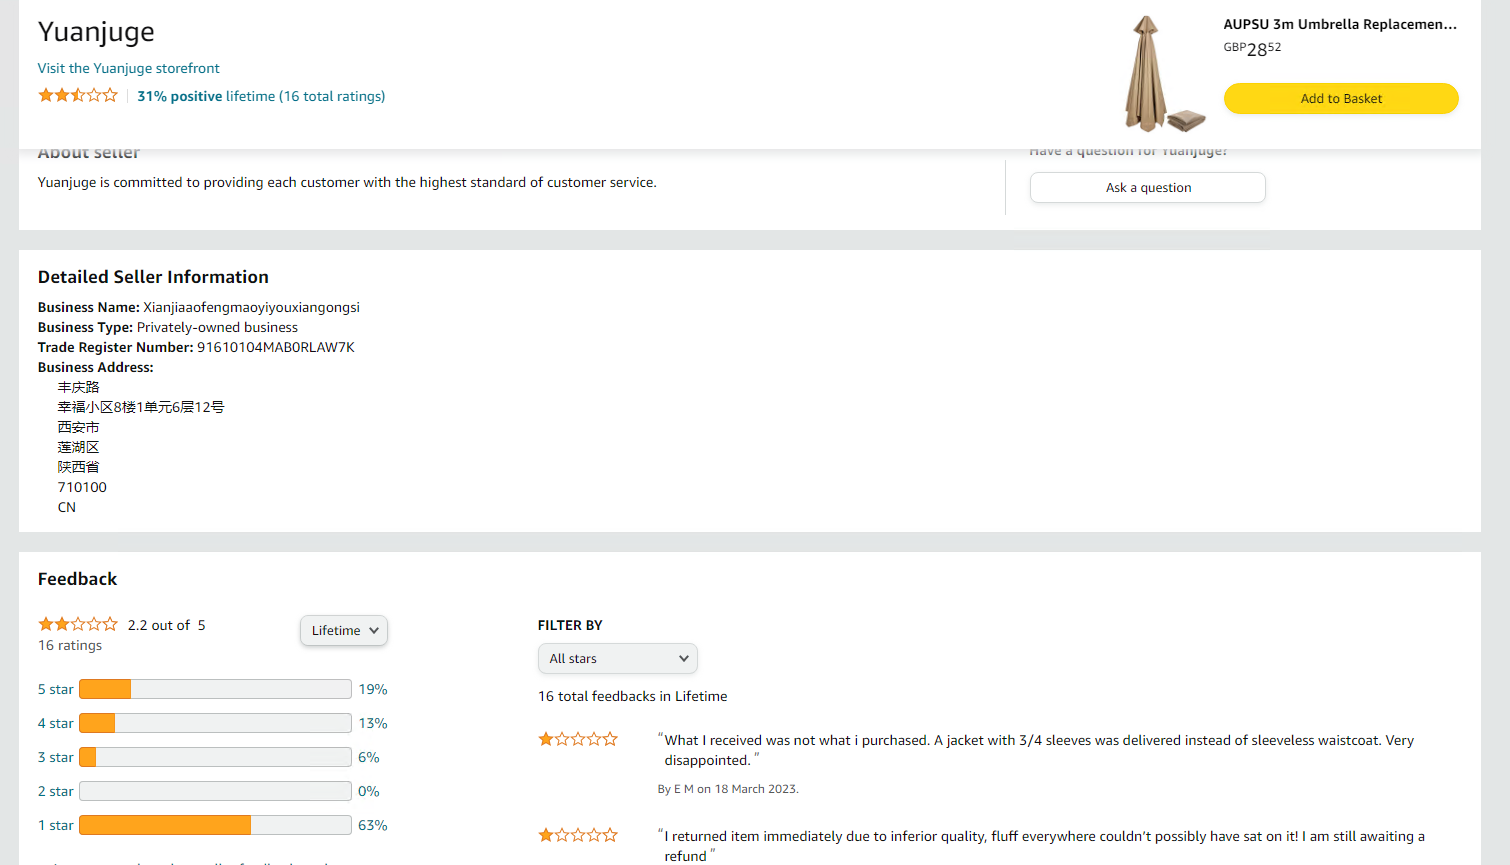Screen dimensions: 1510x865
Task: Click the 19% value for 5 star
Action: [373, 689]
